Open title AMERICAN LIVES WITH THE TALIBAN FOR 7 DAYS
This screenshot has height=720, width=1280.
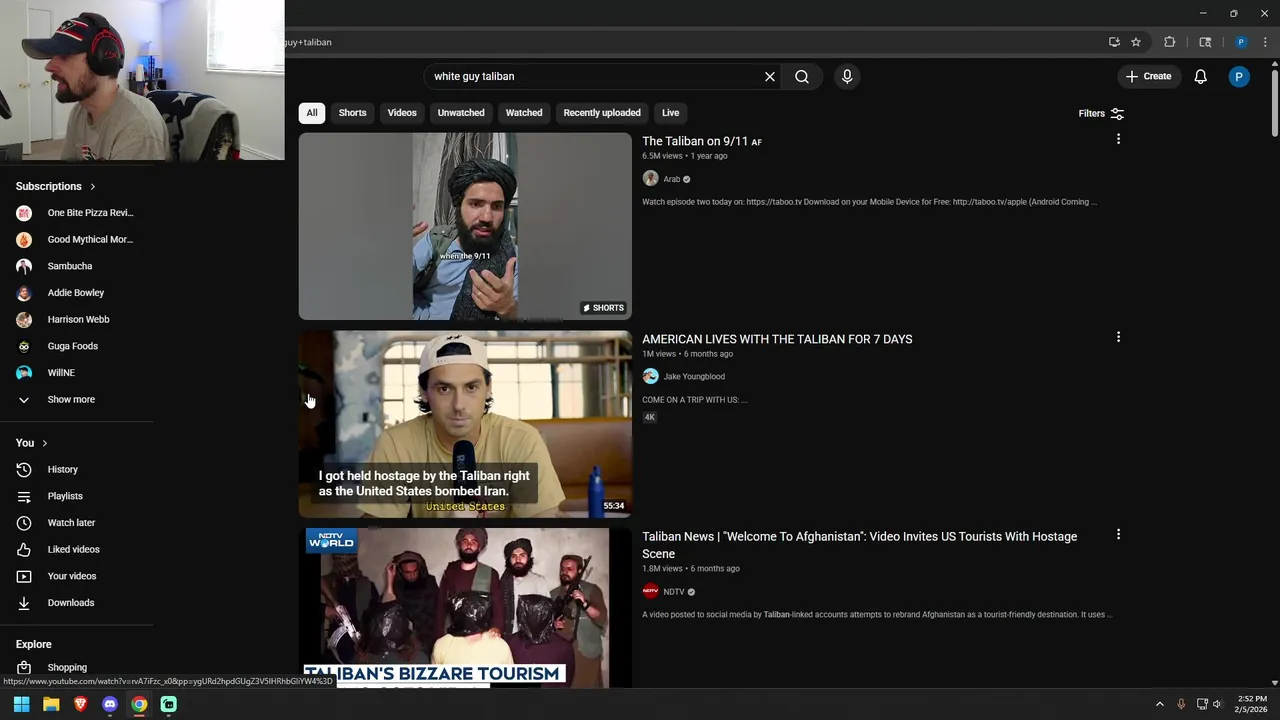coord(777,339)
